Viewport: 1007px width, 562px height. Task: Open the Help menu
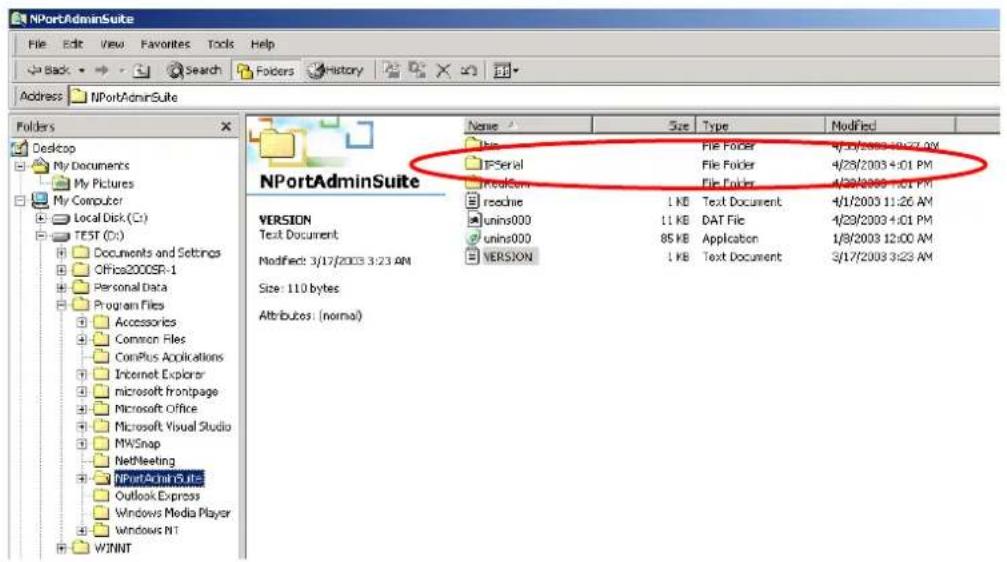(x=263, y=44)
